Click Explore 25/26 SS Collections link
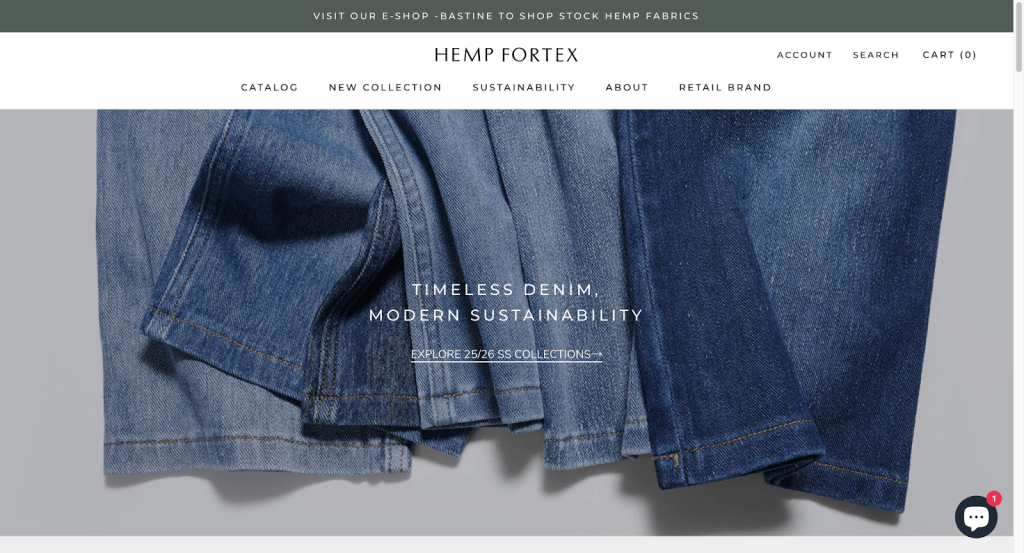1024x553 pixels. pyautogui.click(x=506, y=354)
